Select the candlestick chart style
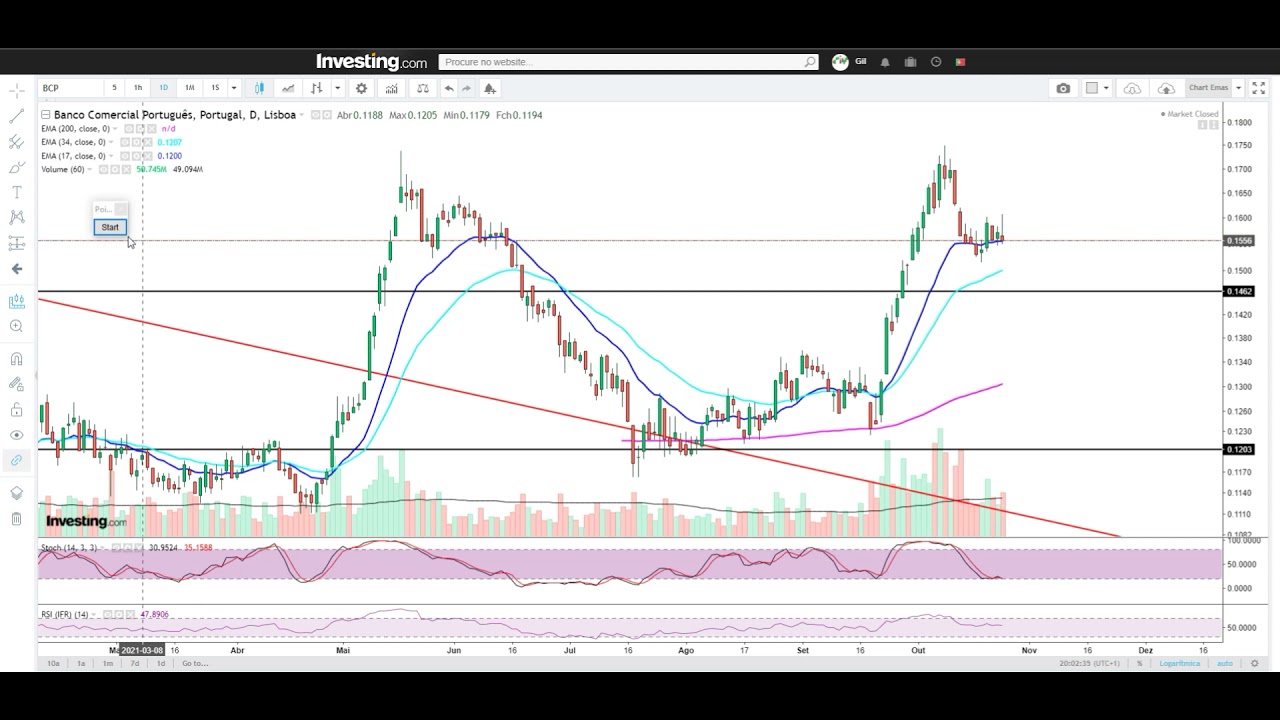This screenshot has height=720, width=1280. [x=259, y=88]
